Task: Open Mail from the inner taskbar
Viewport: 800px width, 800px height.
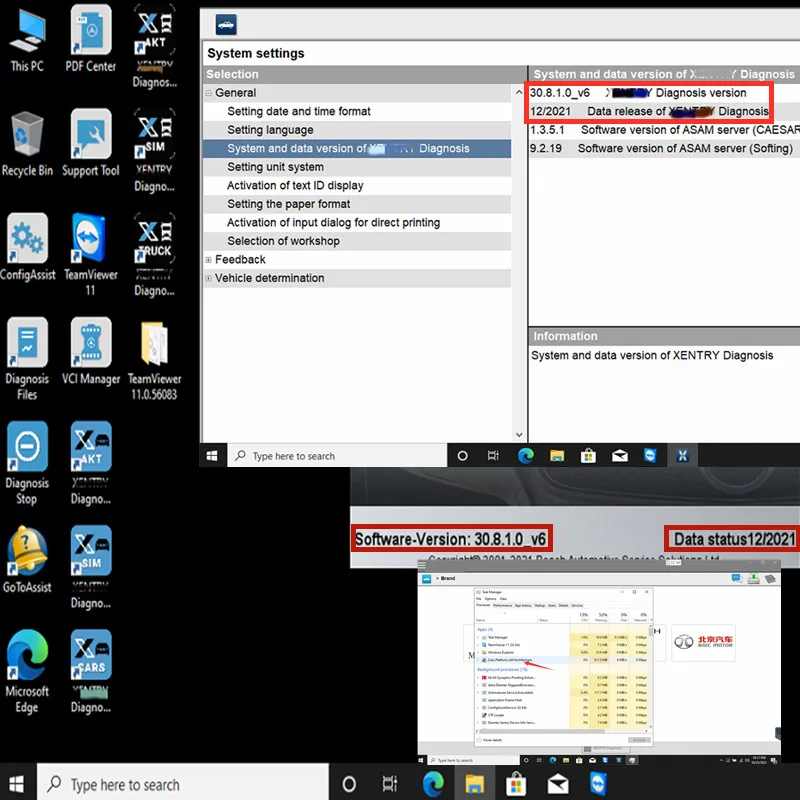Action: point(620,456)
